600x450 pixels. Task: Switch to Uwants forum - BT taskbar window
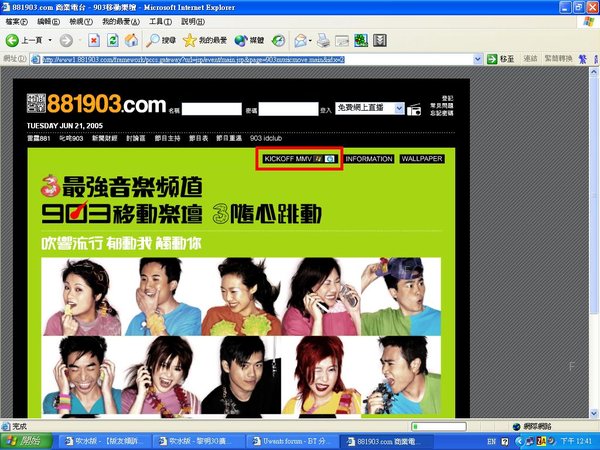pos(291,442)
